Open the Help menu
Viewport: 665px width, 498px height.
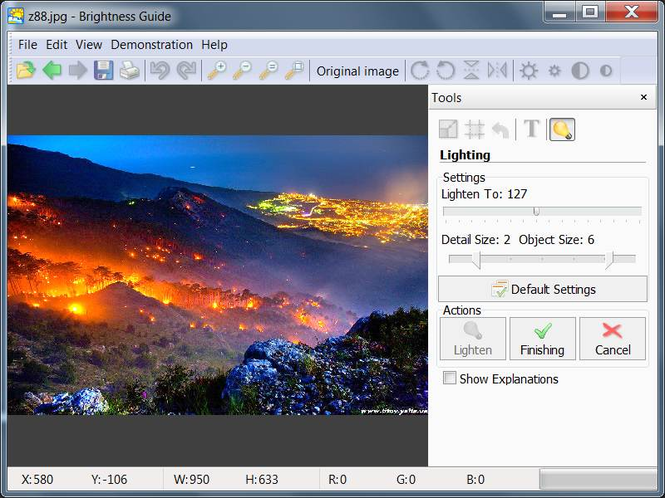click(x=214, y=45)
